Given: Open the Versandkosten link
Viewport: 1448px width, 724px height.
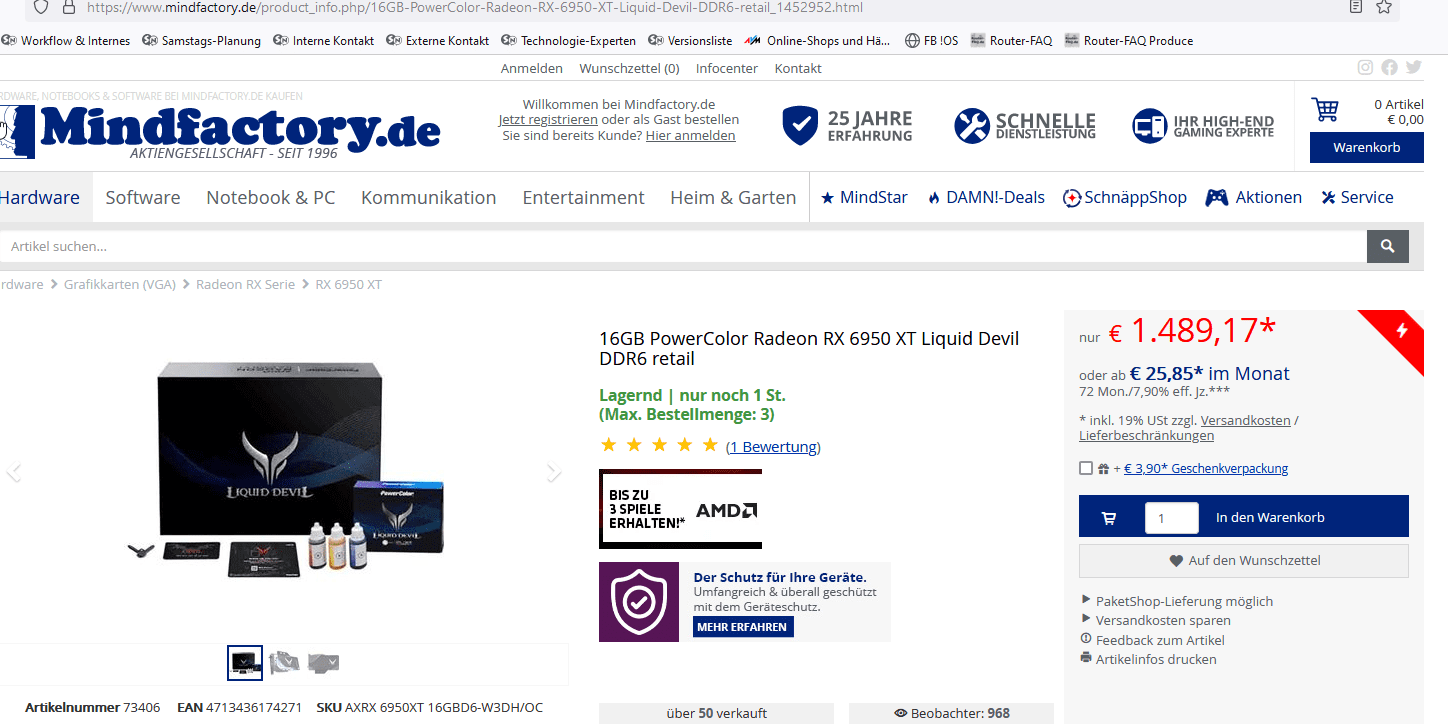Looking at the screenshot, I should point(1245,420).
